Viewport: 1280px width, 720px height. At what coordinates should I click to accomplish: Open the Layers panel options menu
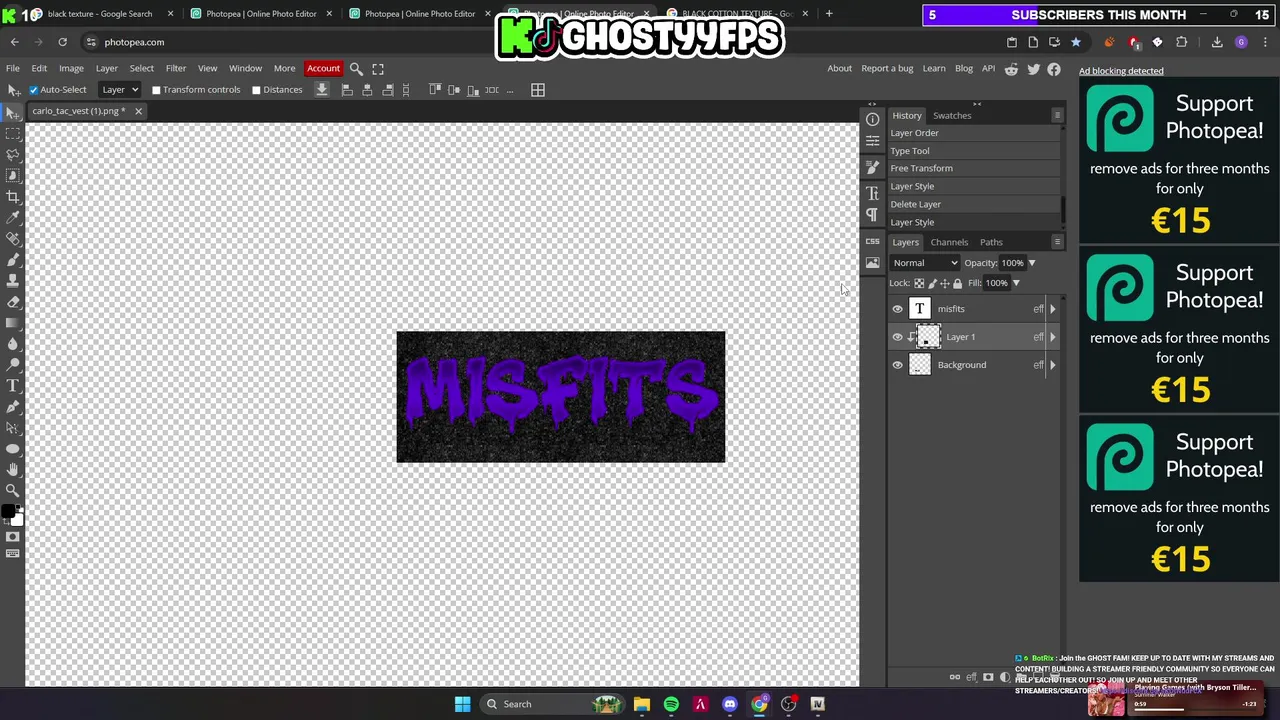tap(1057, 242)
